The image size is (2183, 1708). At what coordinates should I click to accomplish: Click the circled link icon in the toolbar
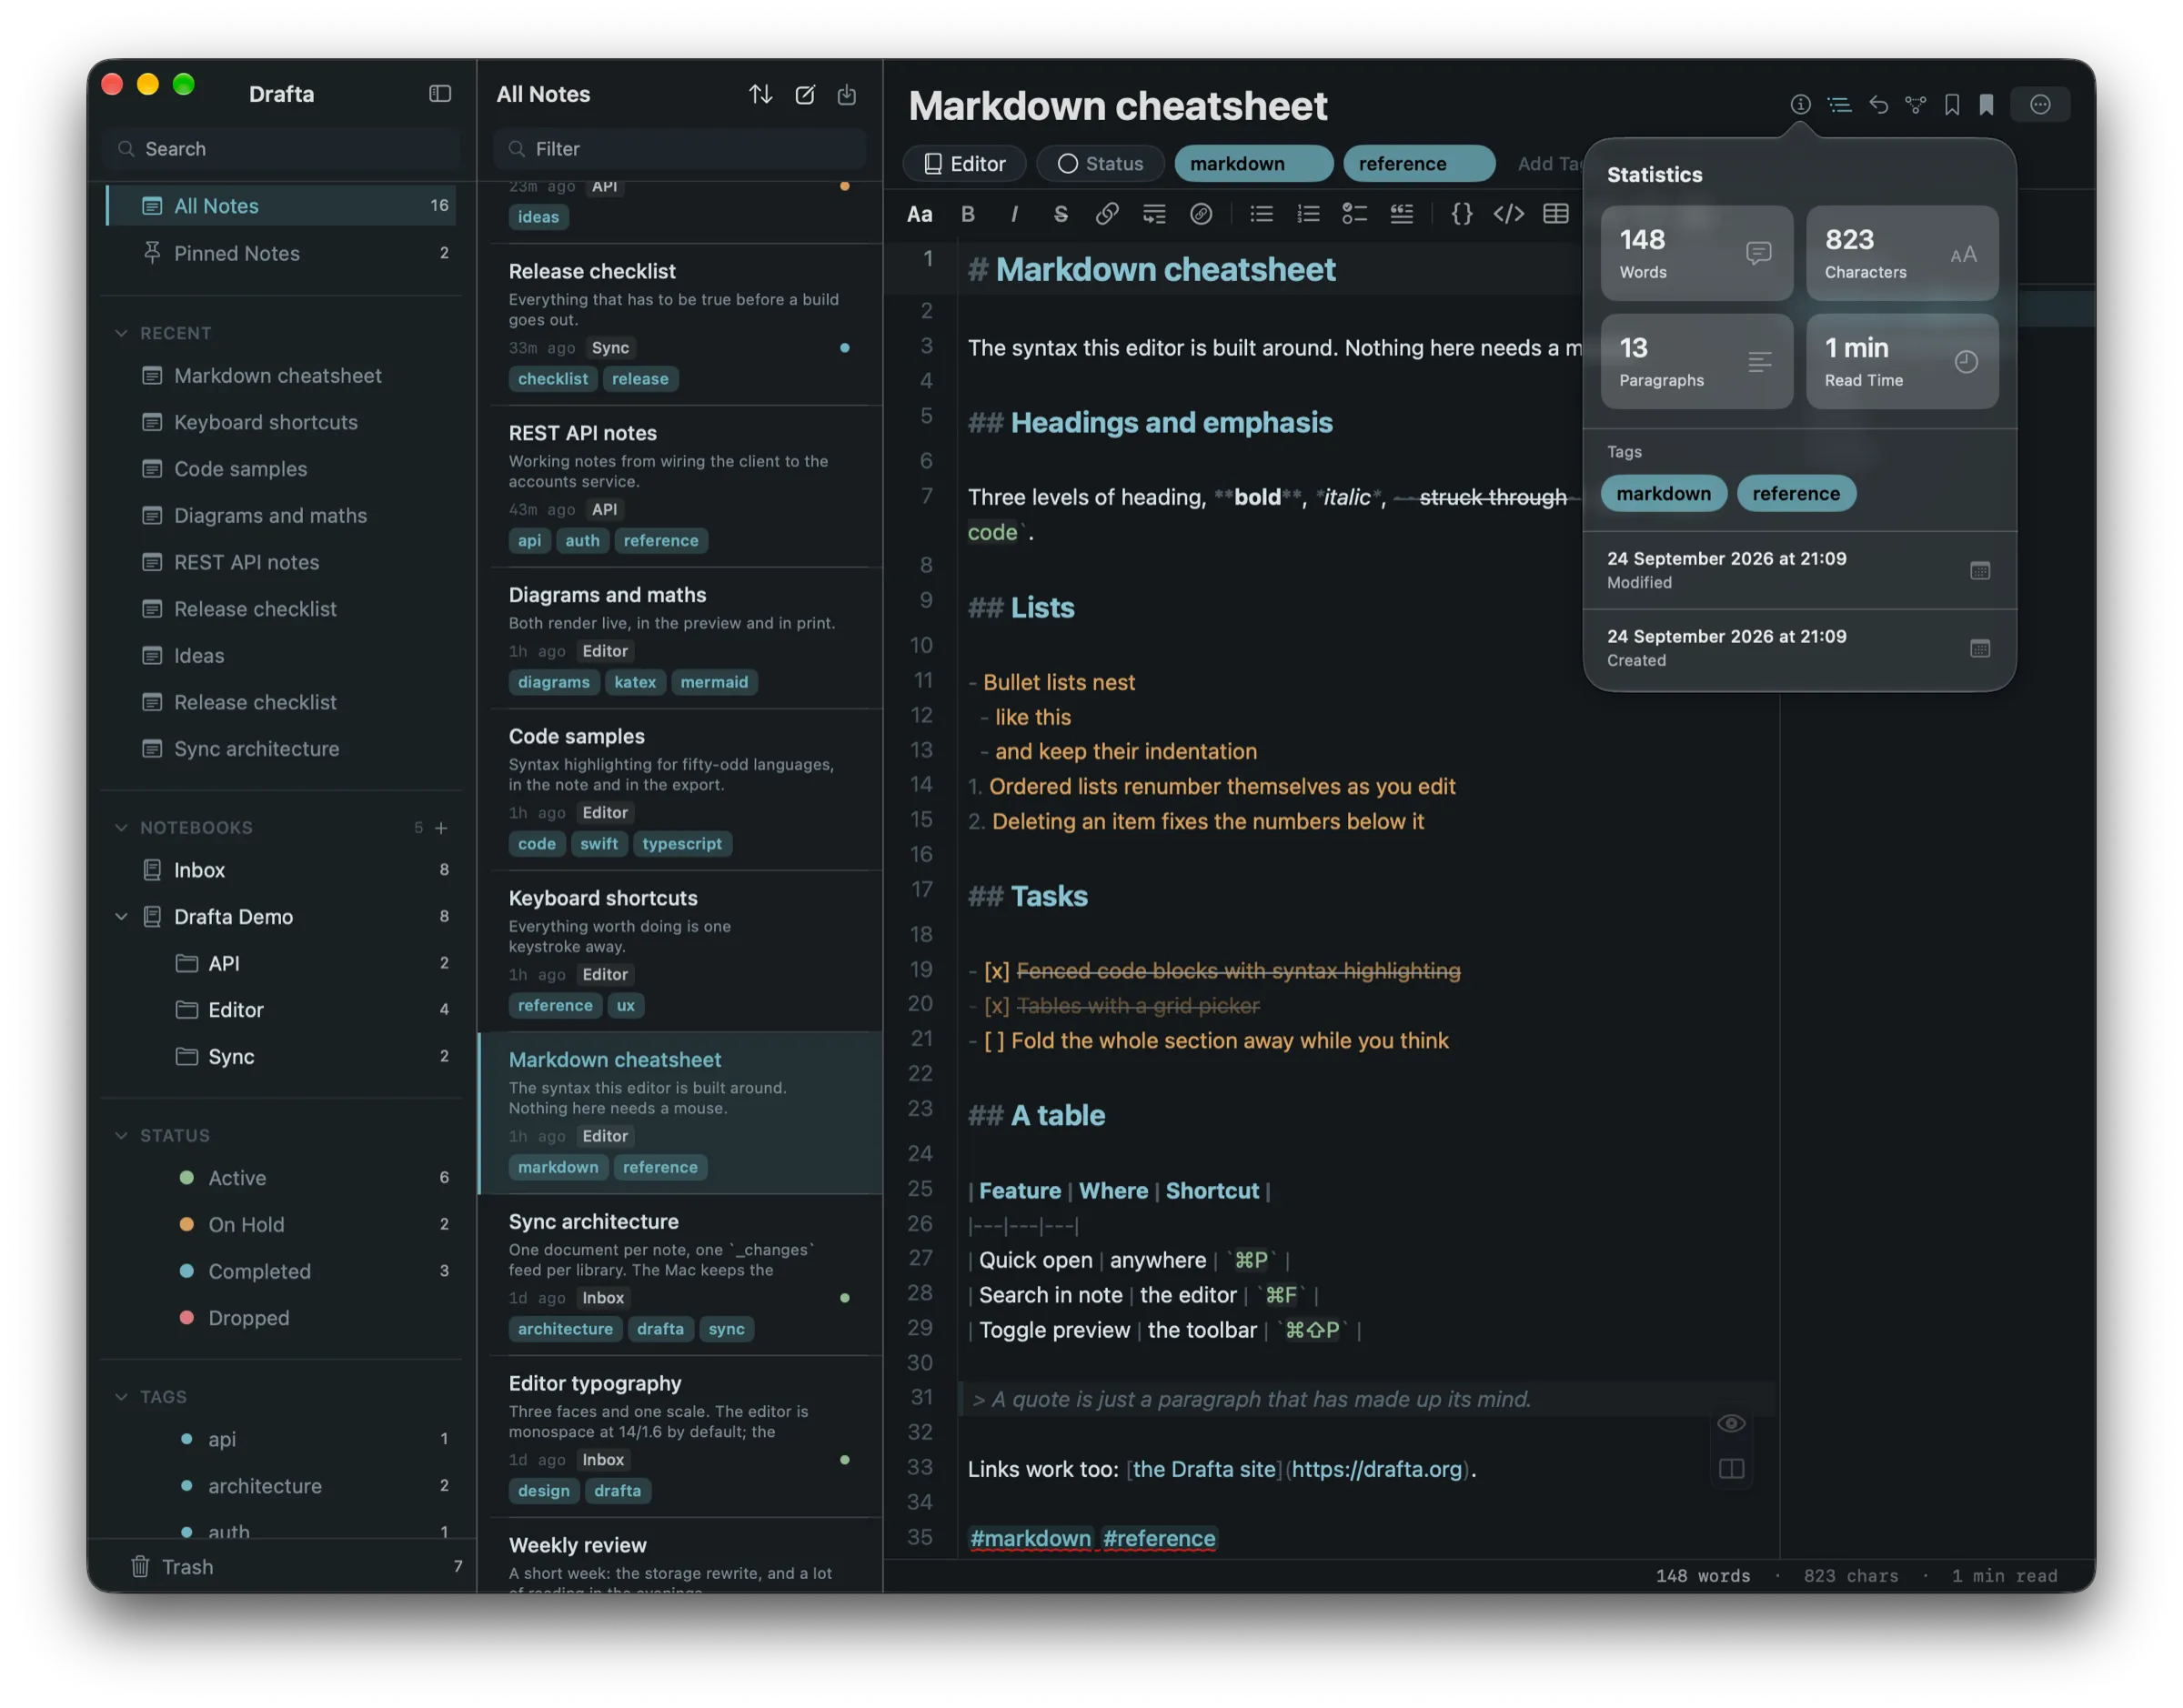(x=1201, y=214)
